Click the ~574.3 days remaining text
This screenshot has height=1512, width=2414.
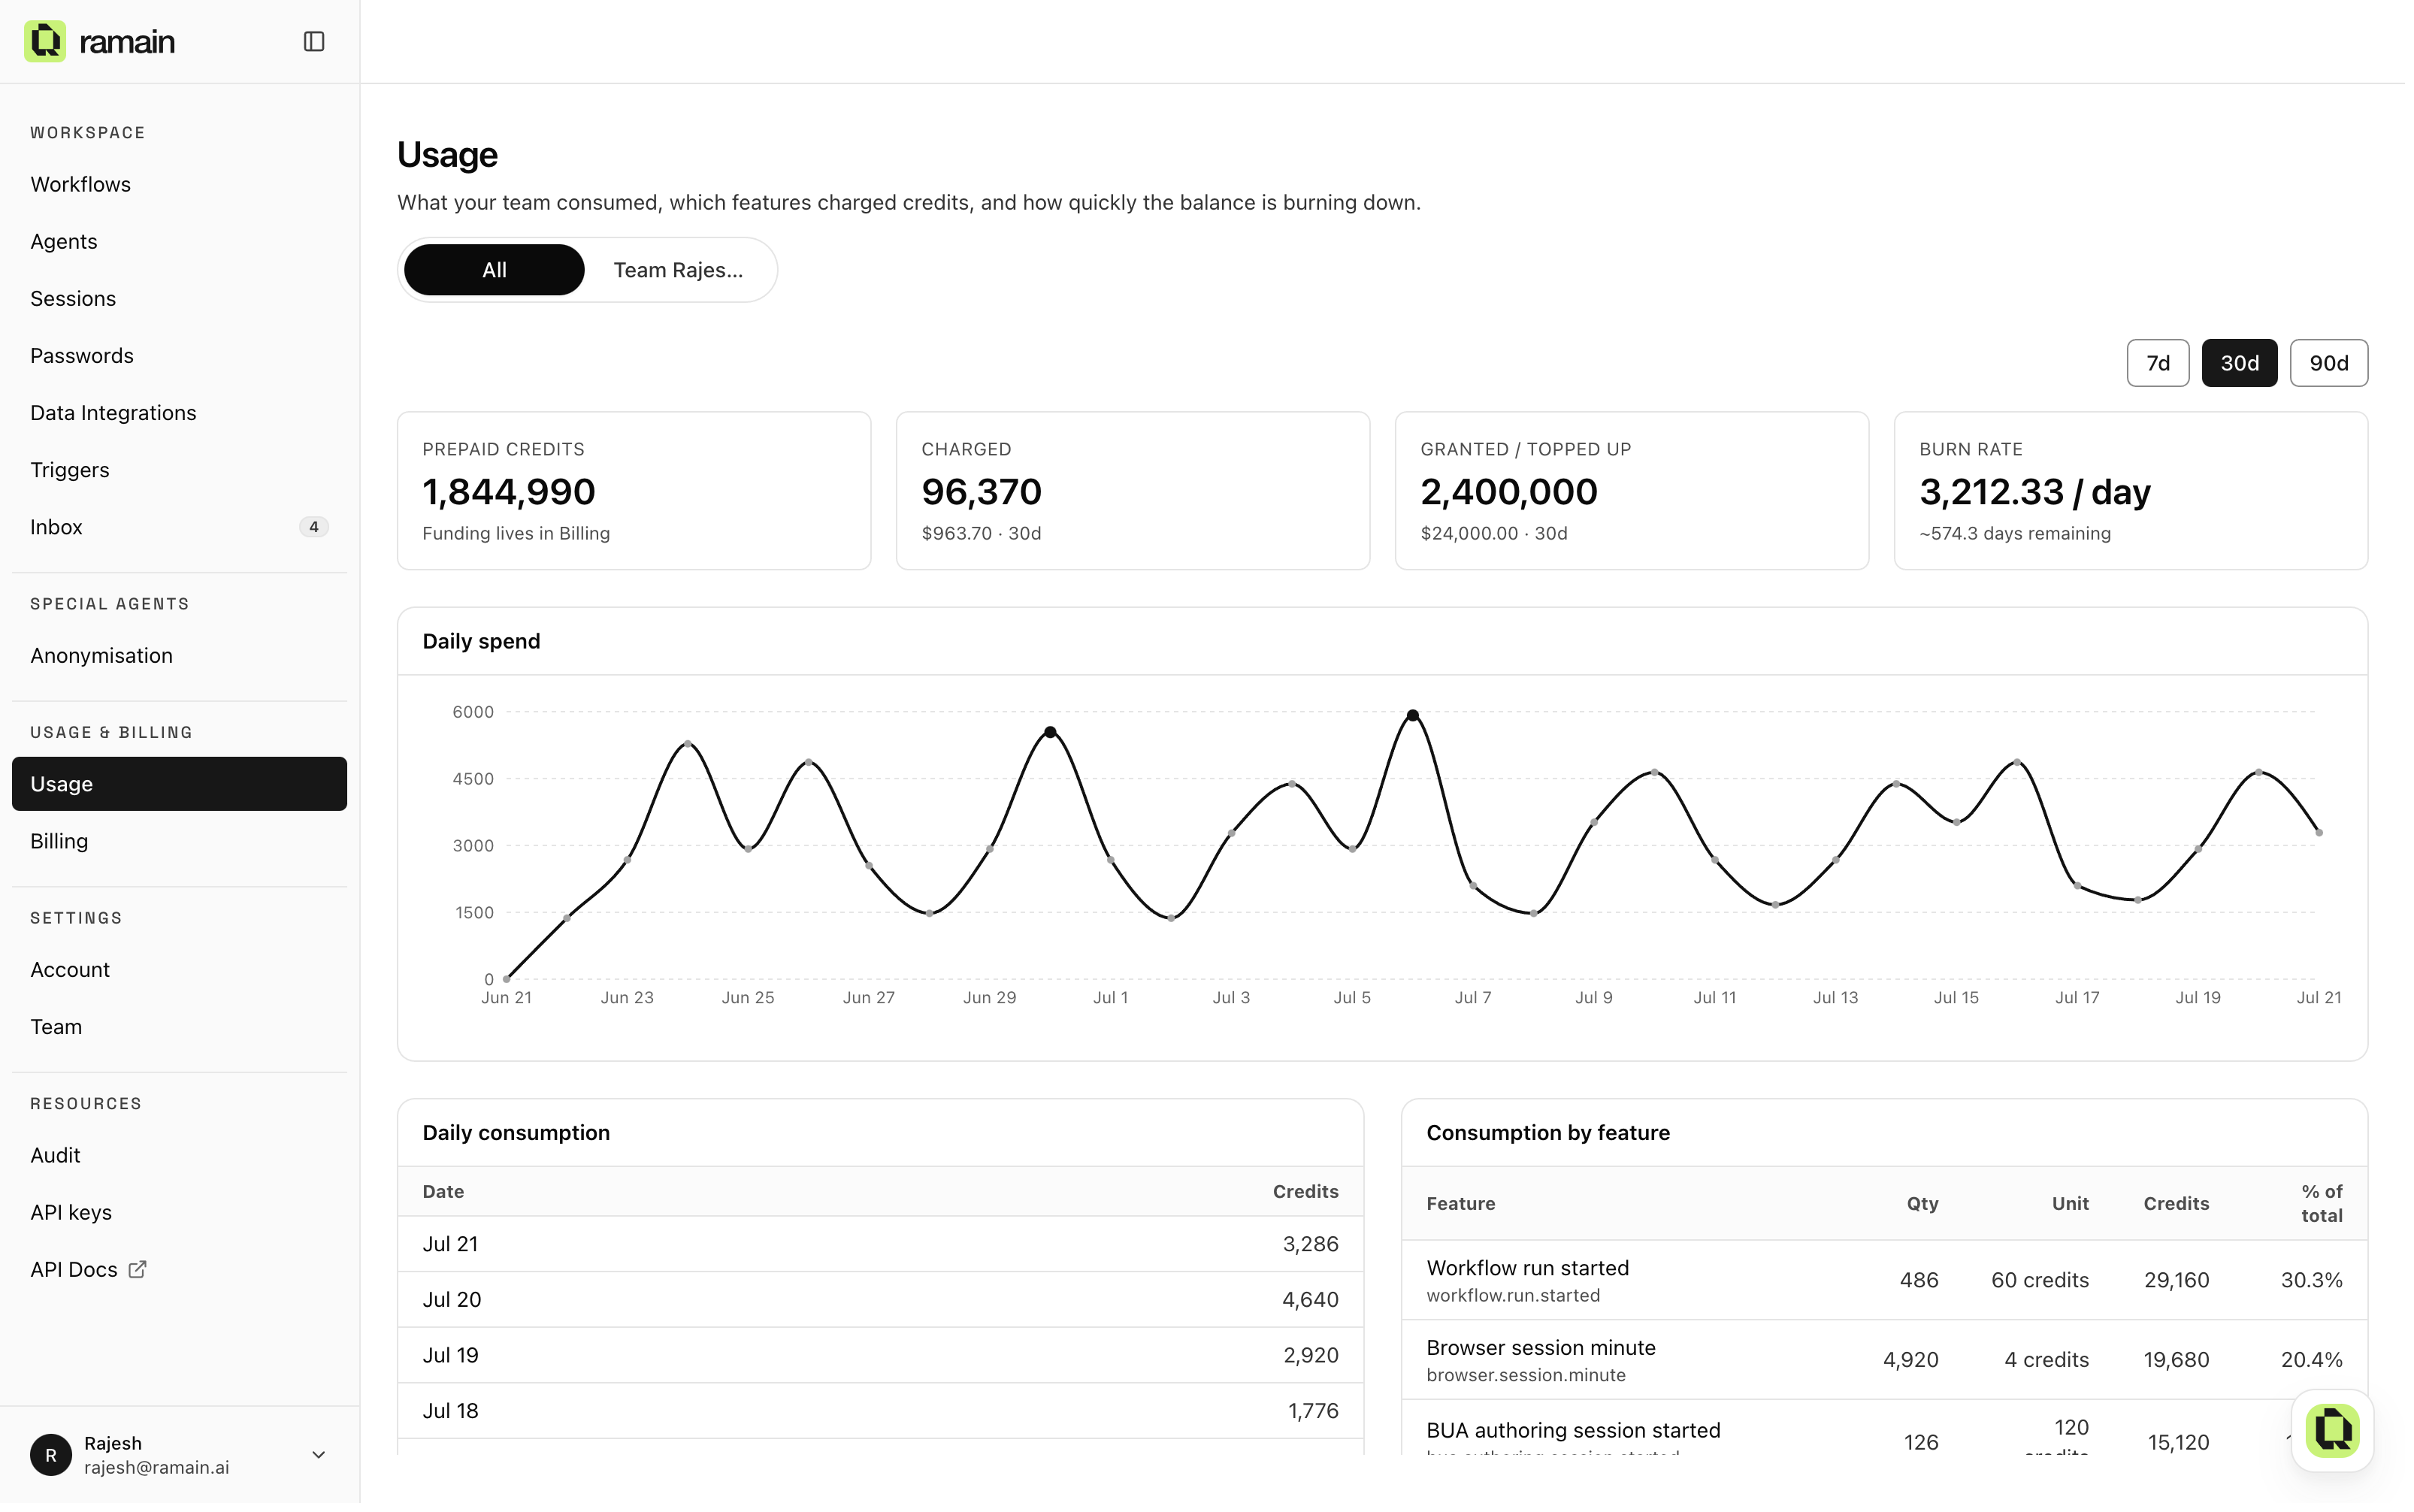point(2015,534)
